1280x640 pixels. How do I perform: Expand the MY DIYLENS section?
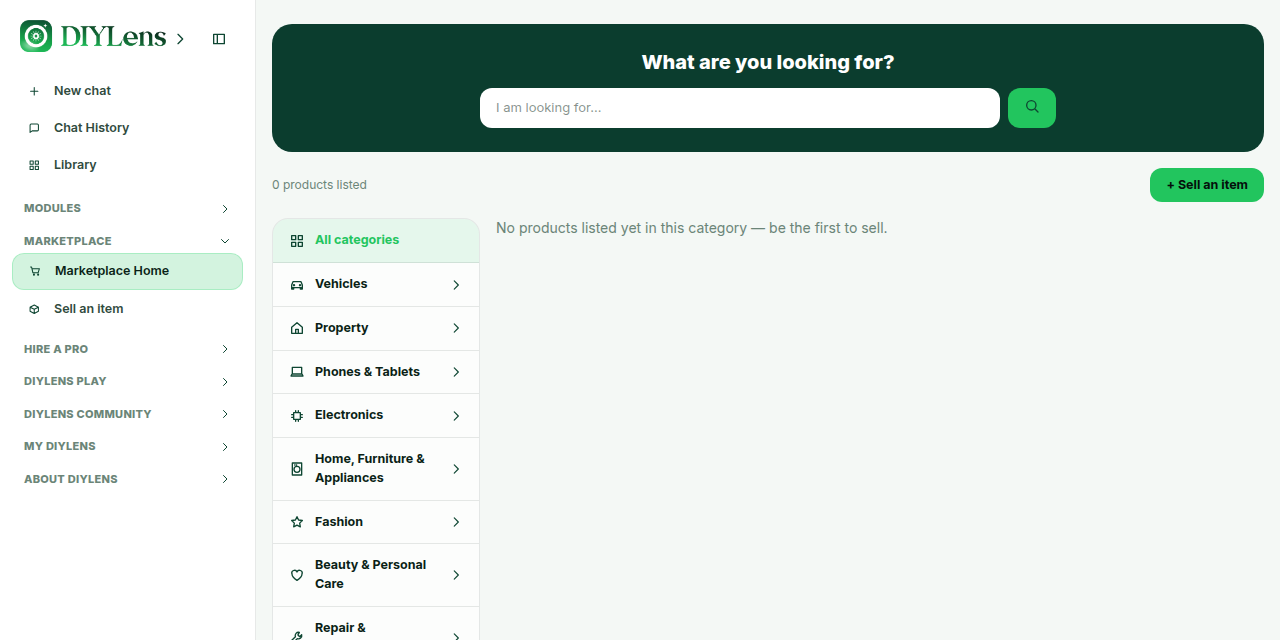[225, 447]
